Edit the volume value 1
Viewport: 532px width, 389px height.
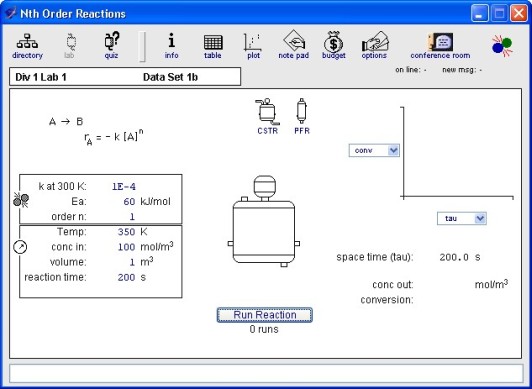click(x=132, y=262)
